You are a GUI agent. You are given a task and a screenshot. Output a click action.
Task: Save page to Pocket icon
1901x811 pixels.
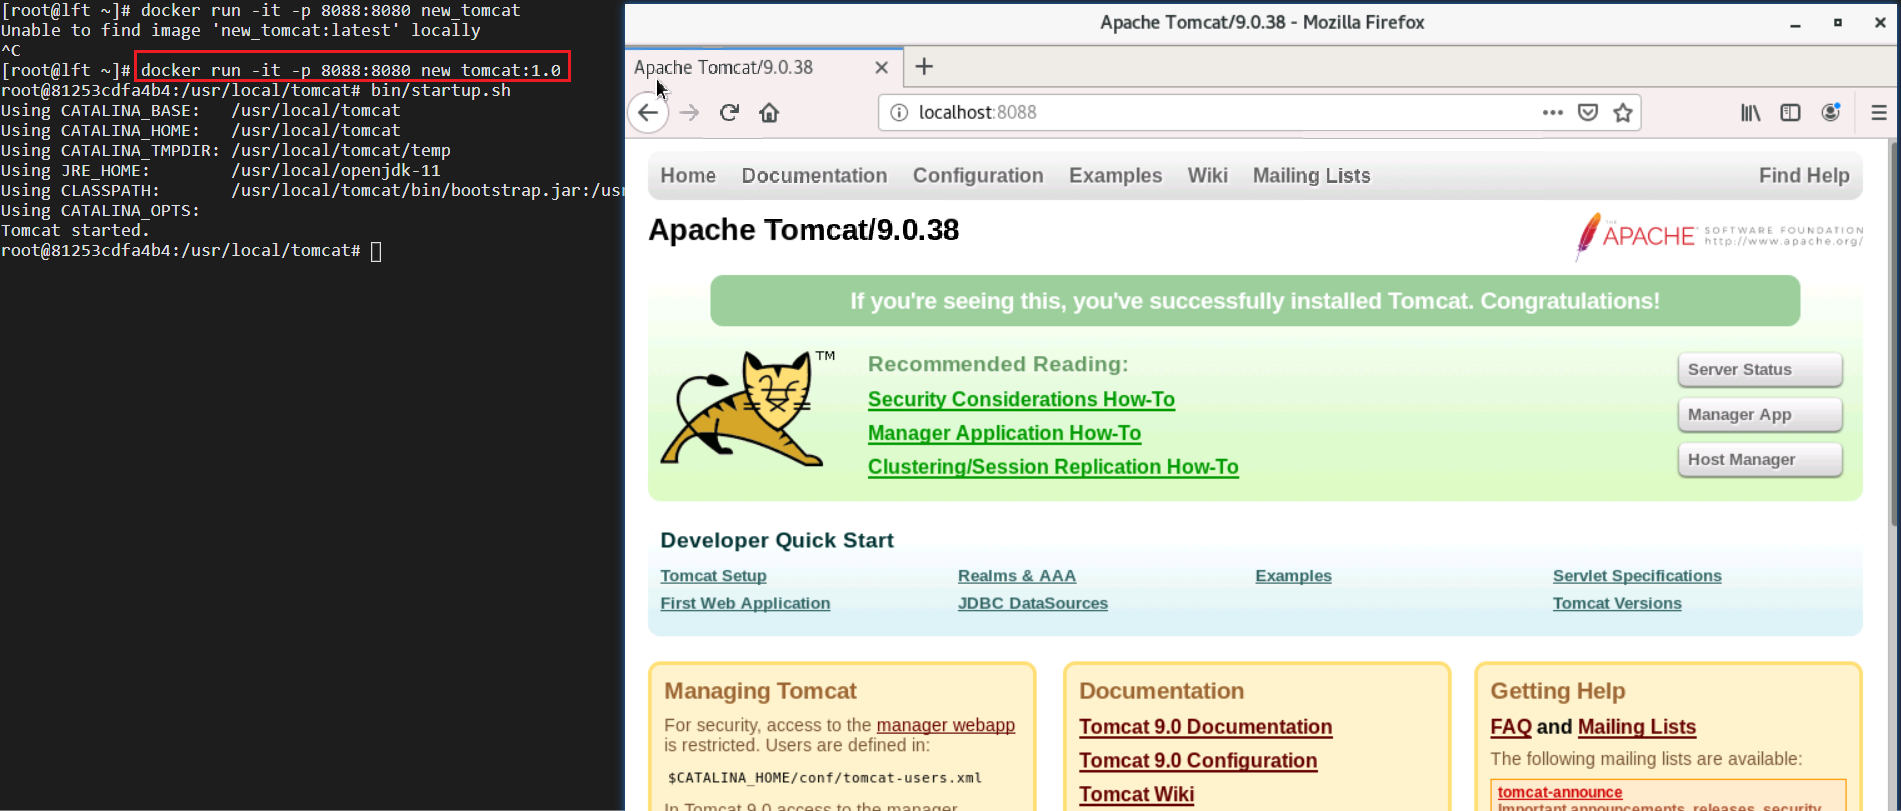tap(1588, 112)
